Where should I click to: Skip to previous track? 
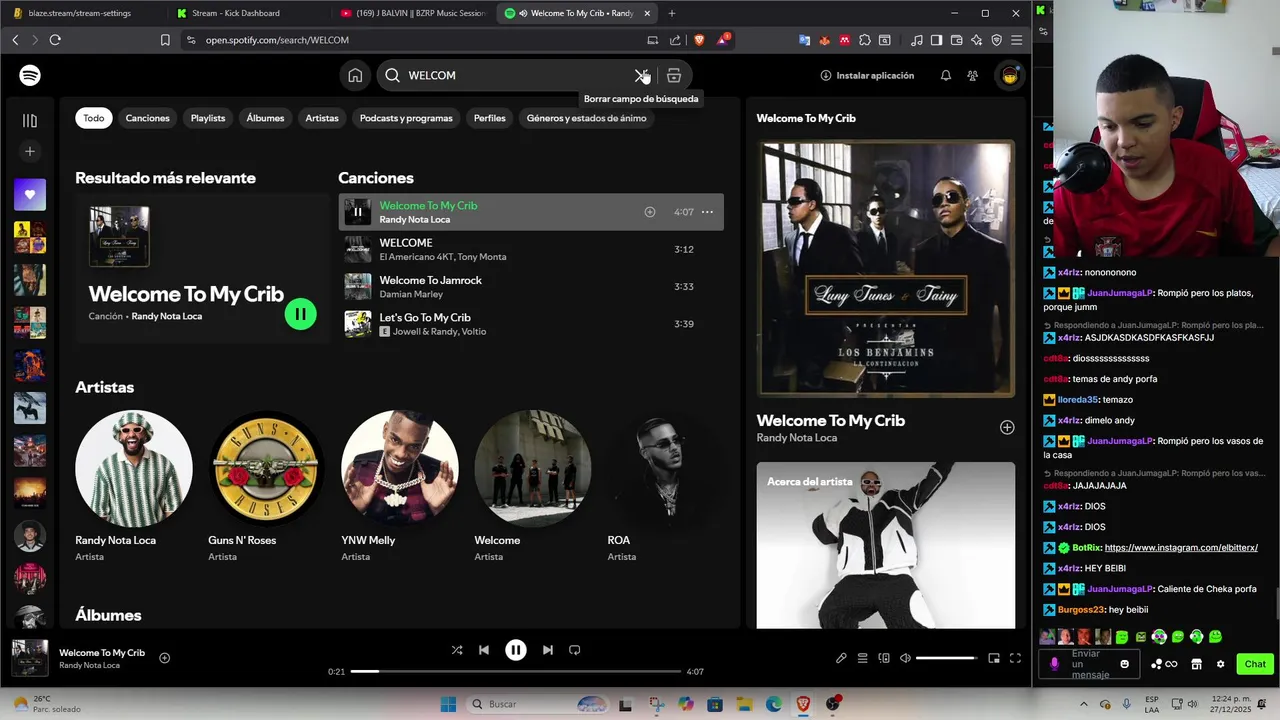point(484,650)
